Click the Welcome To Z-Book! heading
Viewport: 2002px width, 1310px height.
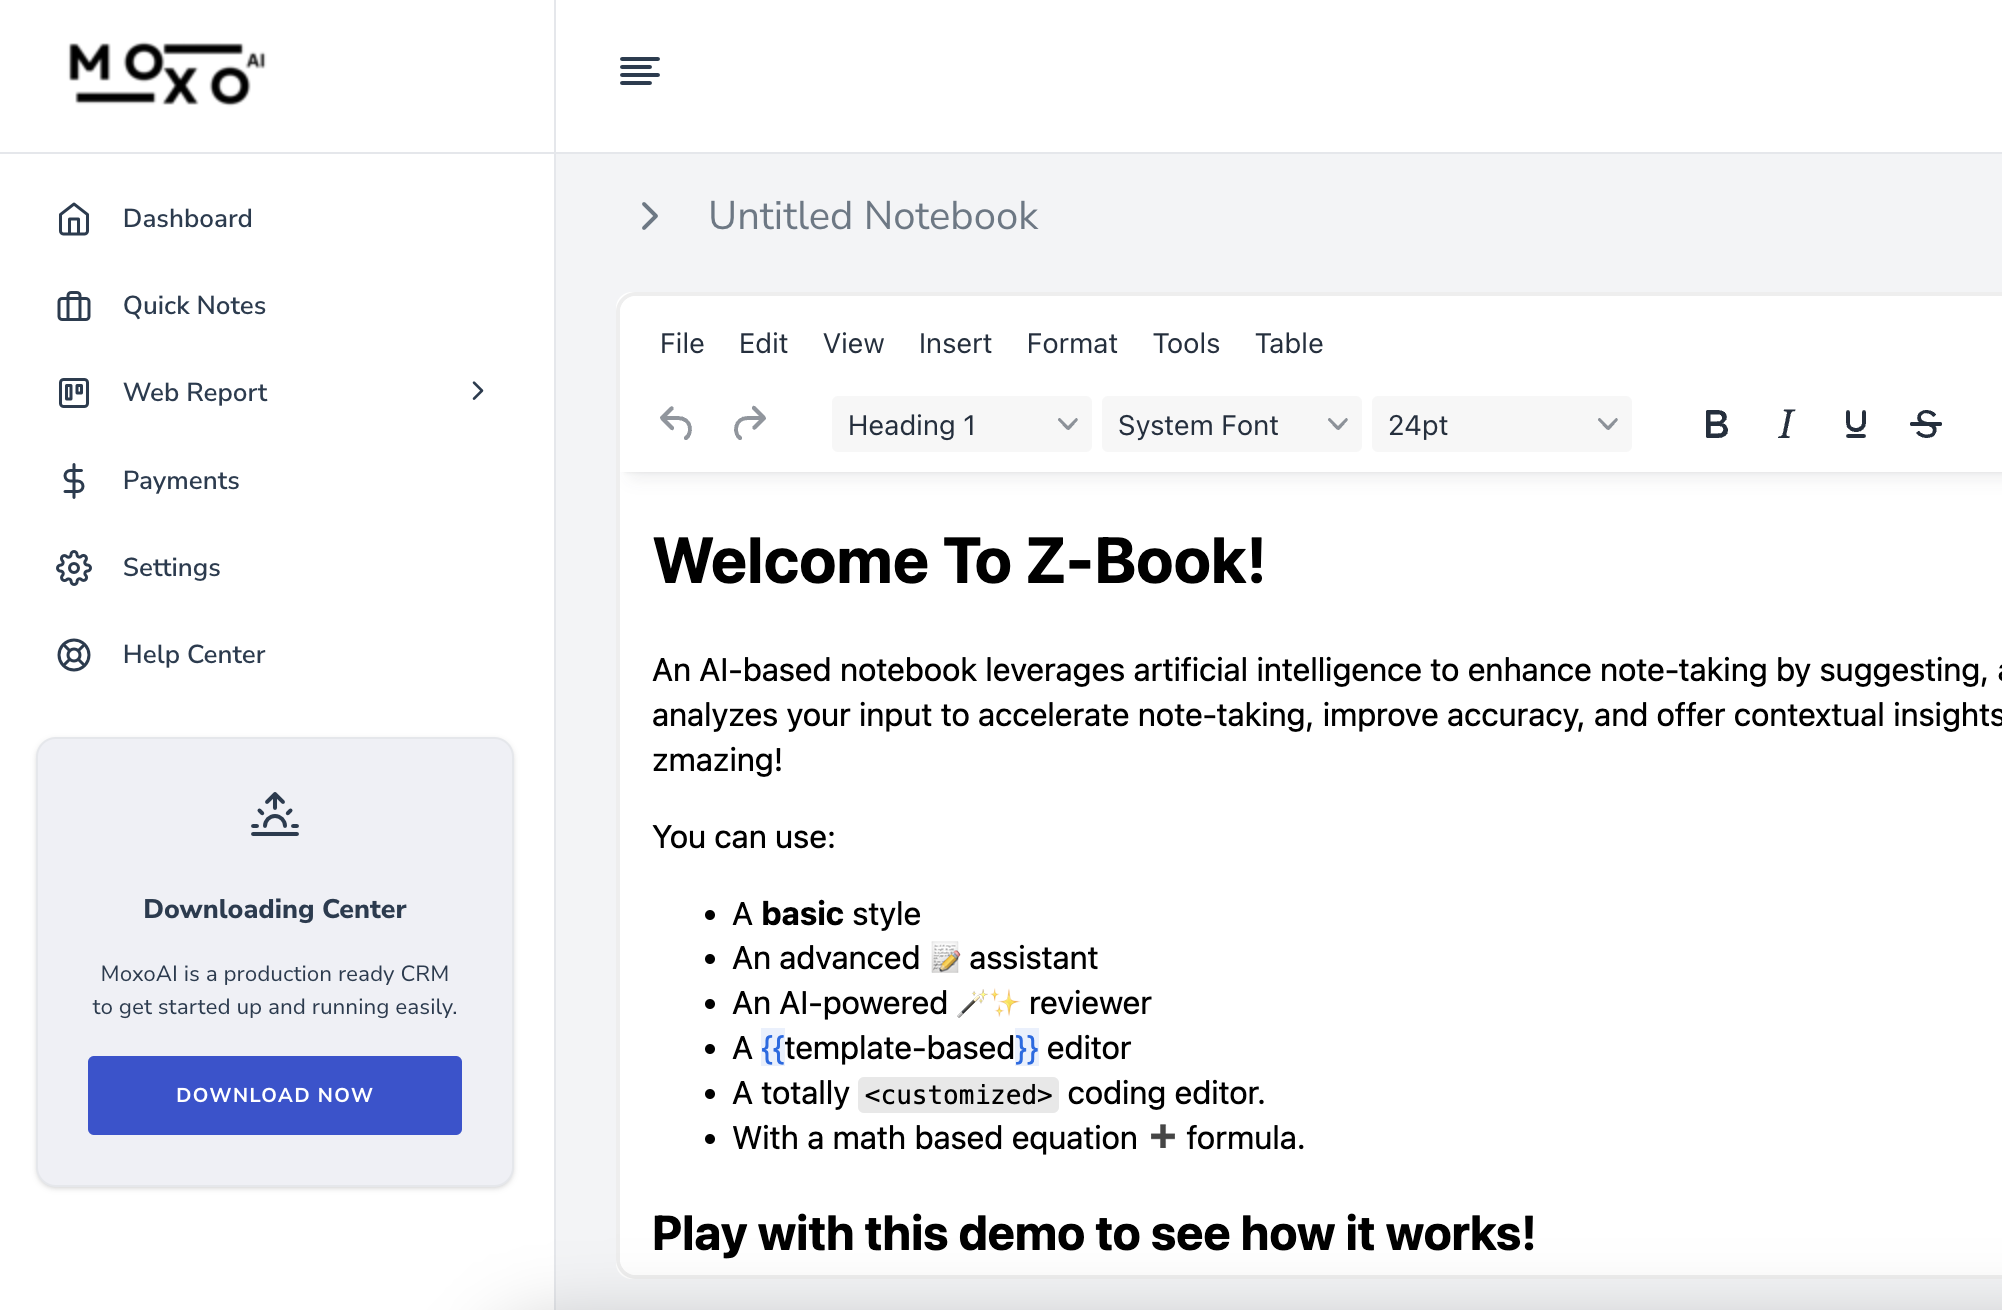(958, 561)
